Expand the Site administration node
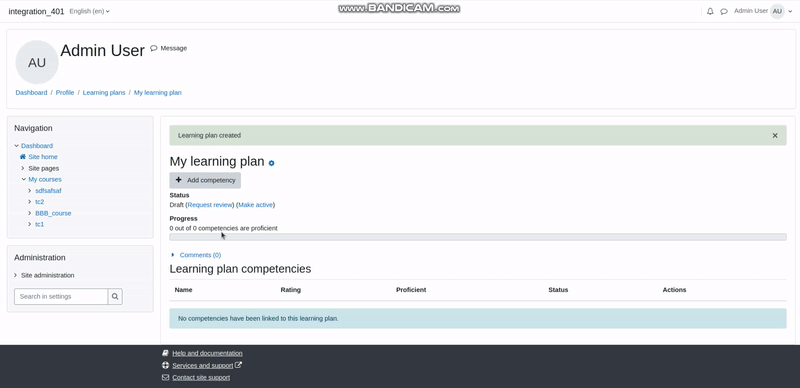The height and width of the screenshot is (388, 800). tap(16, 275)
